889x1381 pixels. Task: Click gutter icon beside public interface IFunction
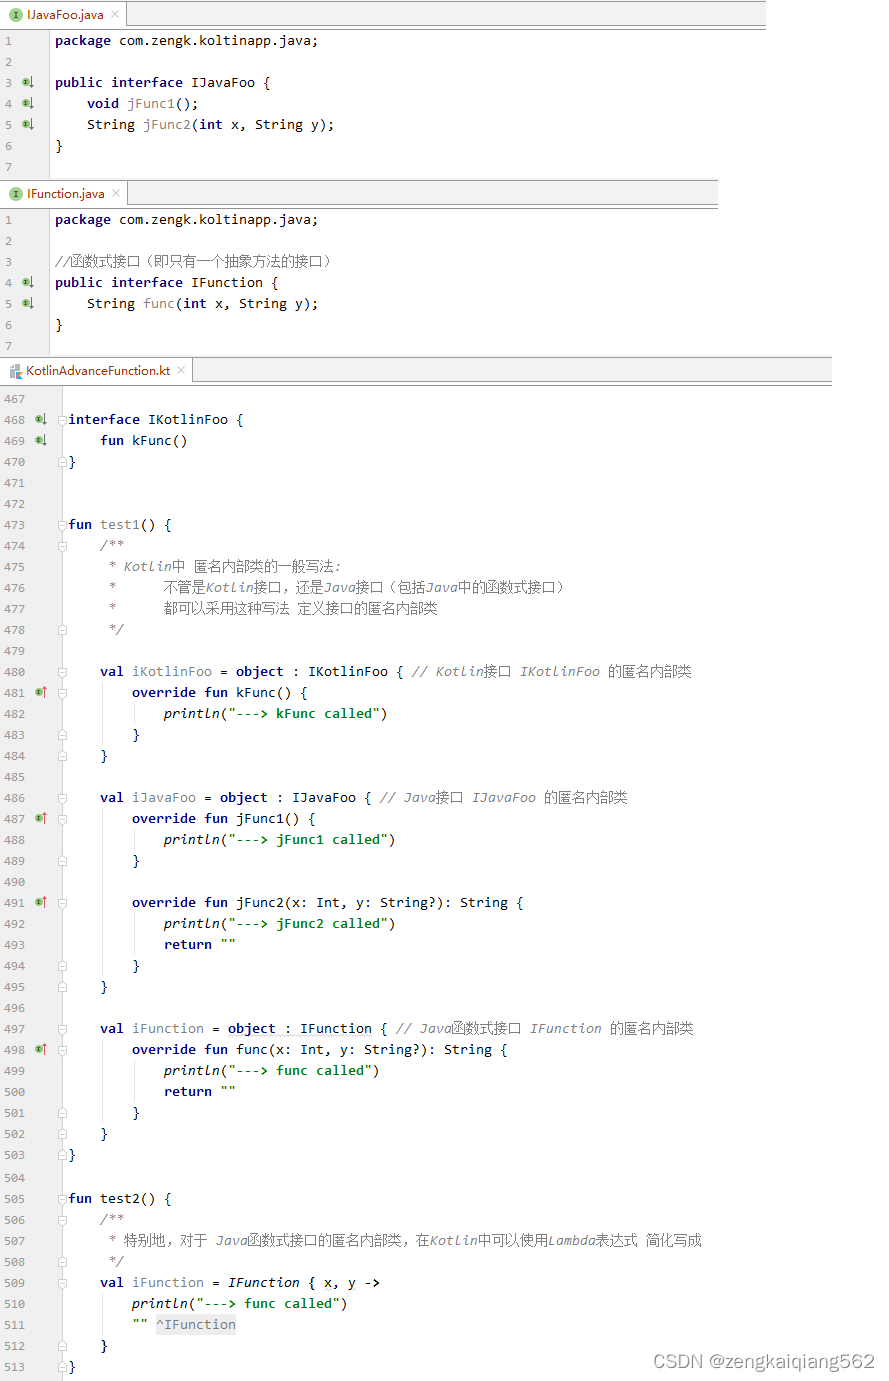click(28, 282)
